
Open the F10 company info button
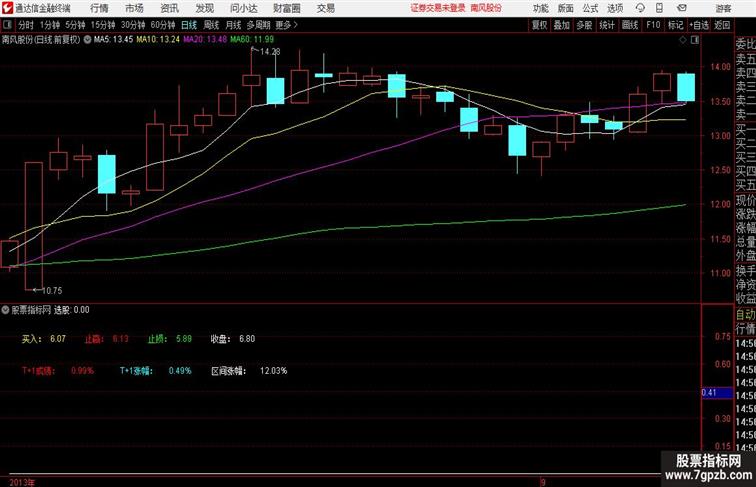pyautogui.click(x=653, y=25)
